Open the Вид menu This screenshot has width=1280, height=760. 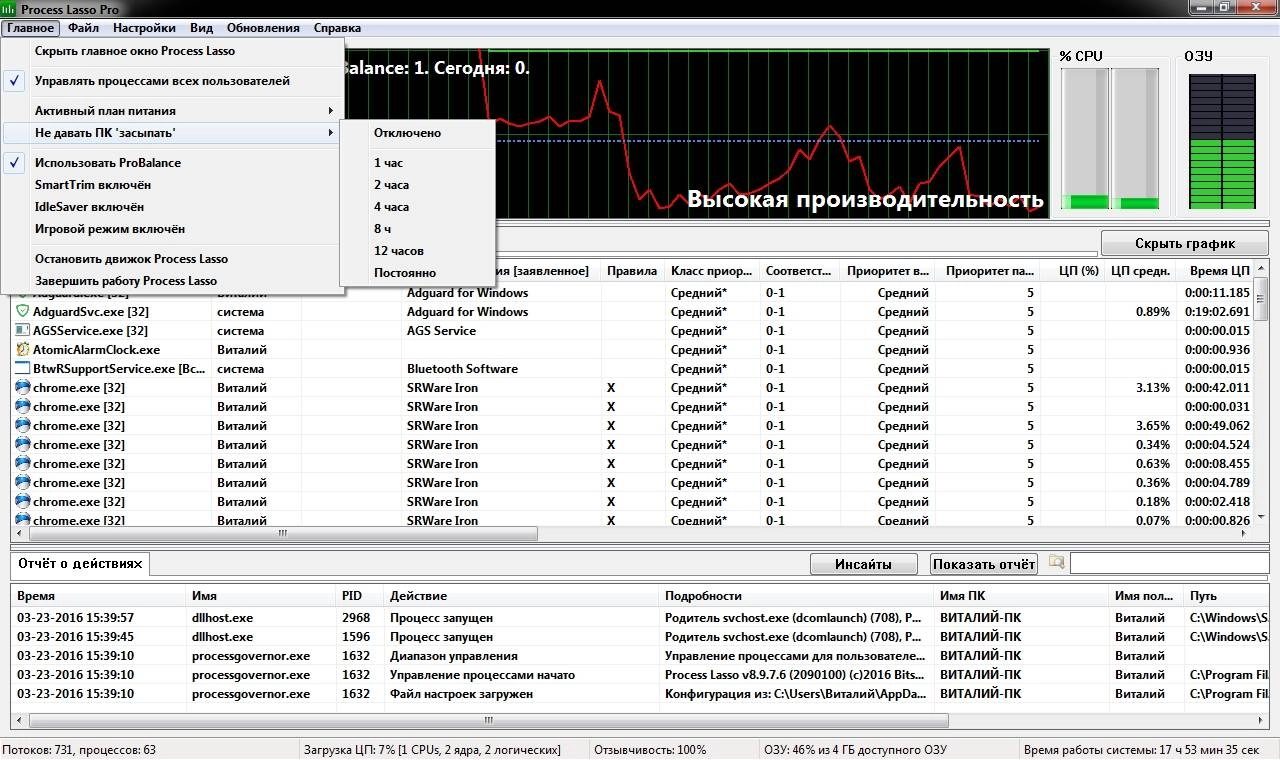[201, 28]
